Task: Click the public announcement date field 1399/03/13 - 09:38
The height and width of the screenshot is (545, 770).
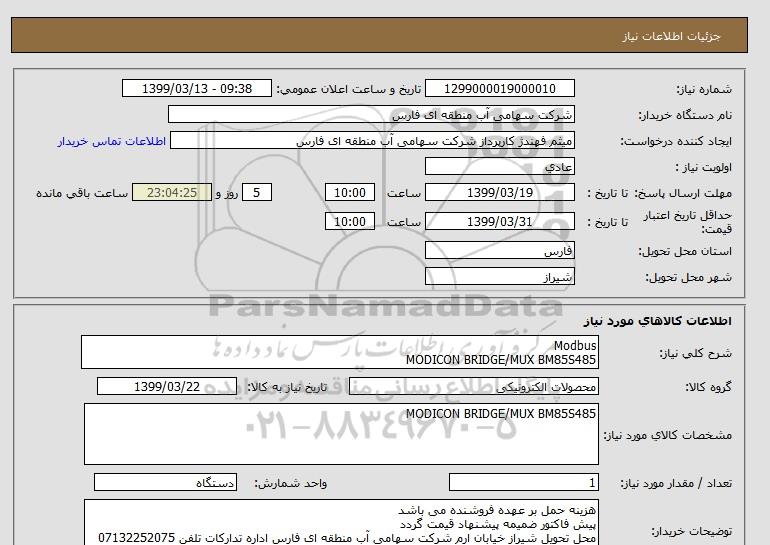Action: [196, 88]
